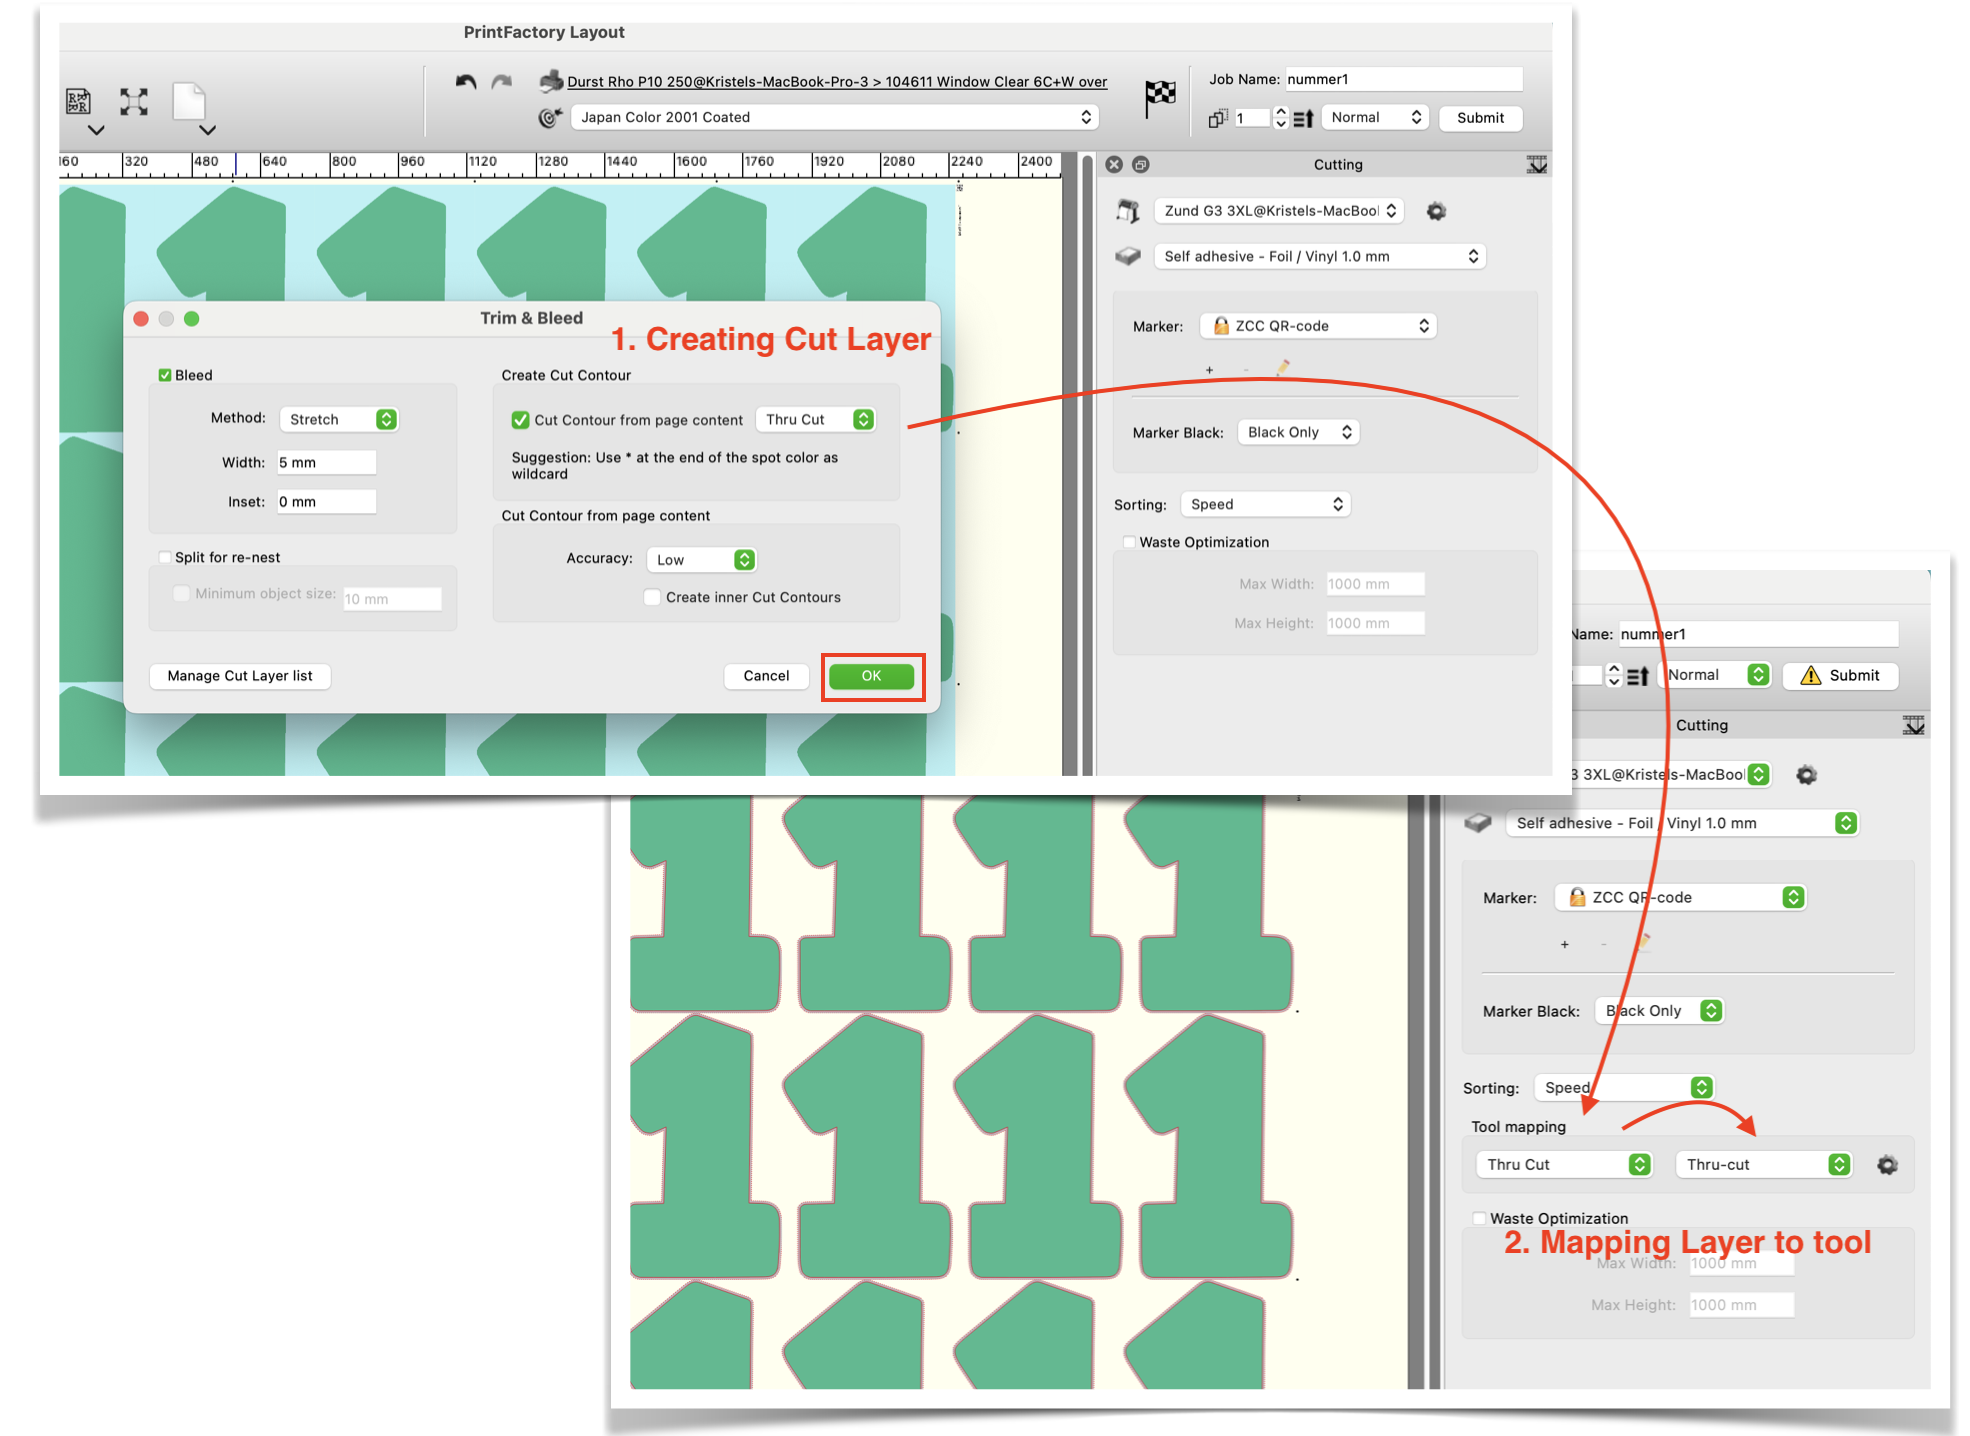The image size is (1970, 1436).
Task: Open lower panel ZCC QR-code dropdown
Action: (1680, 897)
